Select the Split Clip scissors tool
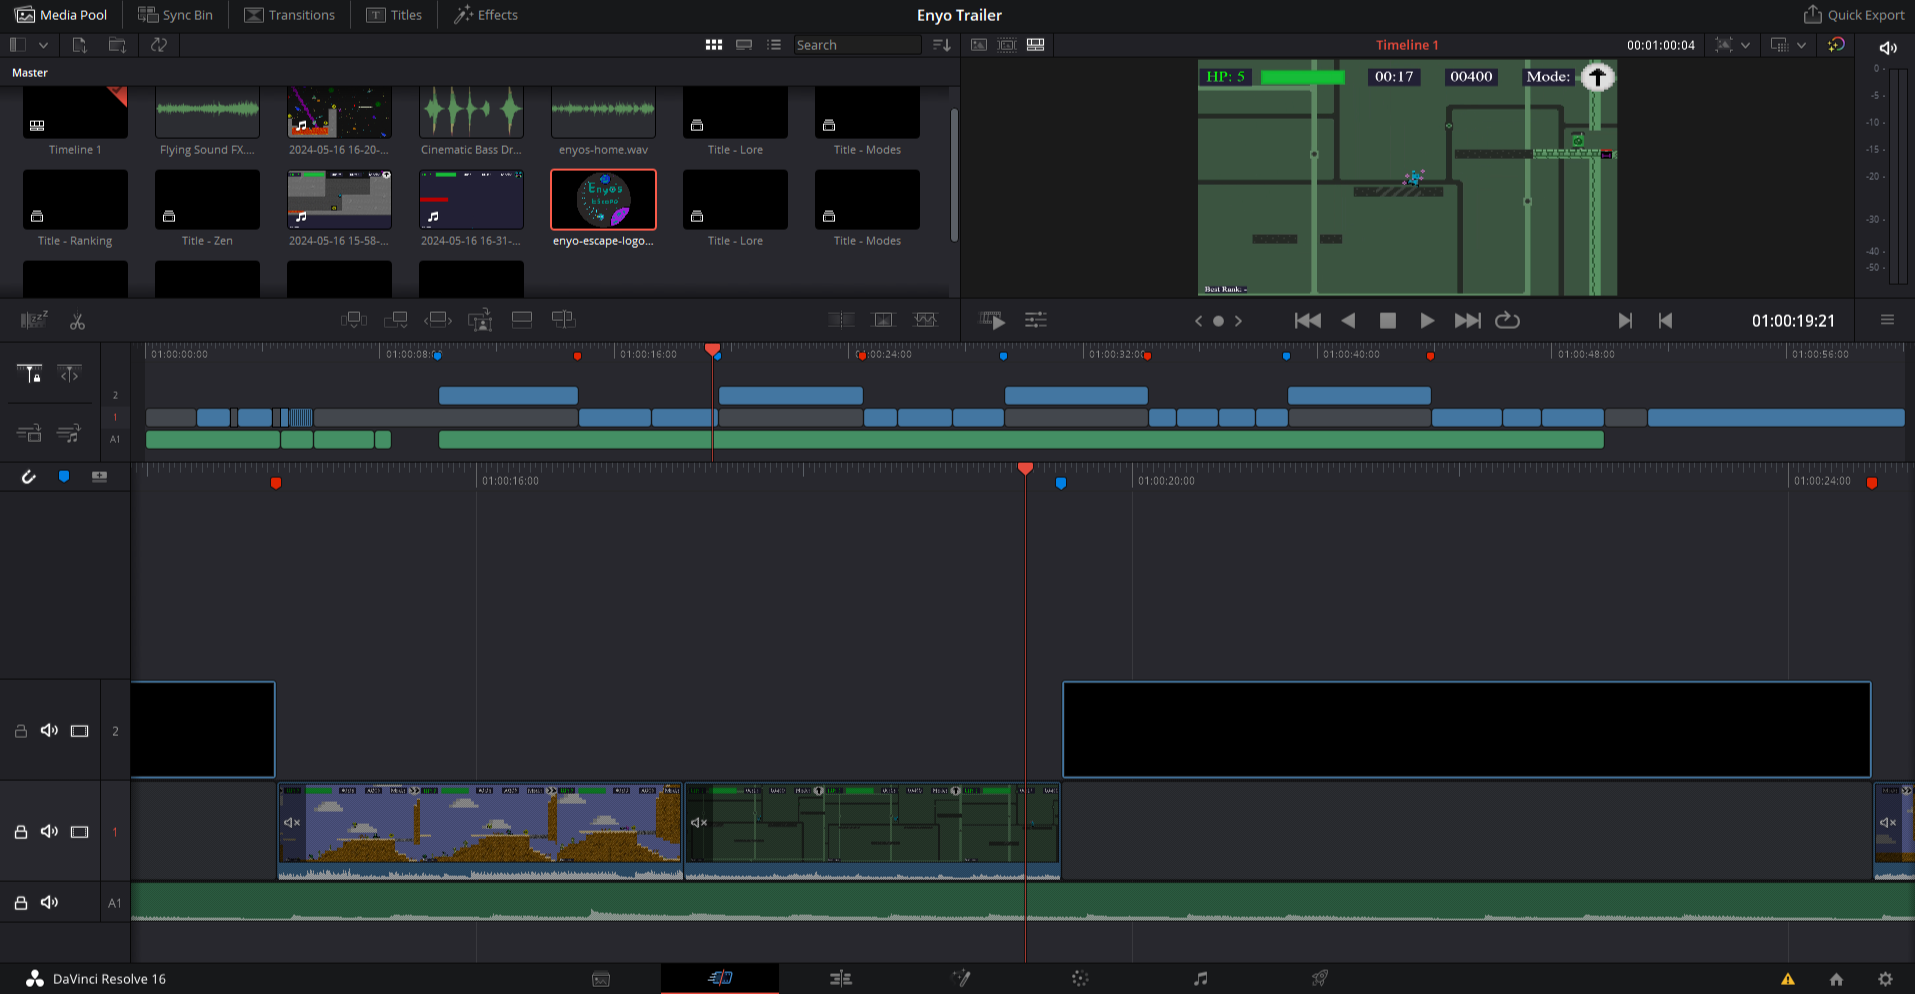The image size is (1915, 994). 77,321
